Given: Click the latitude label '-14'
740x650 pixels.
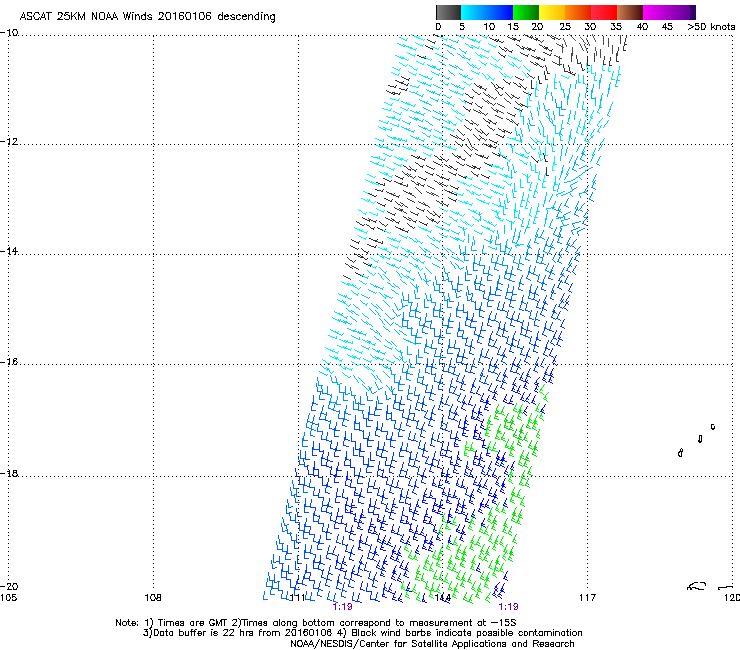Looking at the screenshot, I should 9,251.
